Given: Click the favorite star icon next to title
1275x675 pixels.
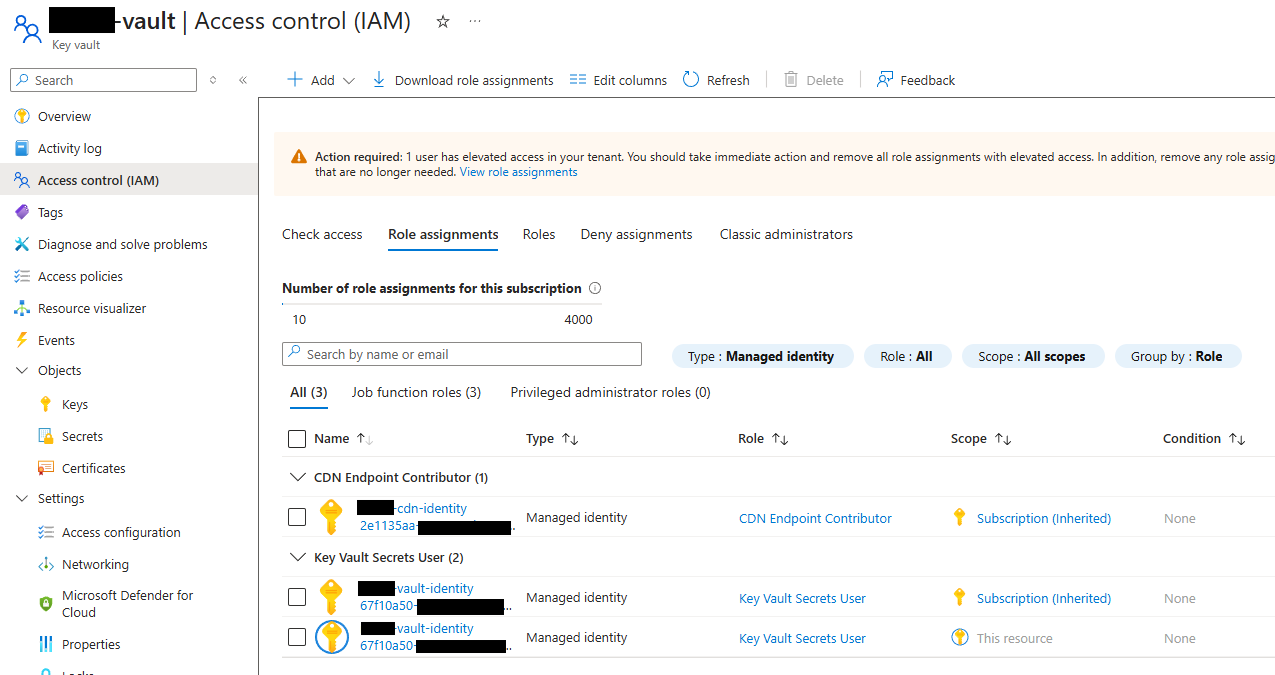Looking at the screenshot, I should [443, 22].
